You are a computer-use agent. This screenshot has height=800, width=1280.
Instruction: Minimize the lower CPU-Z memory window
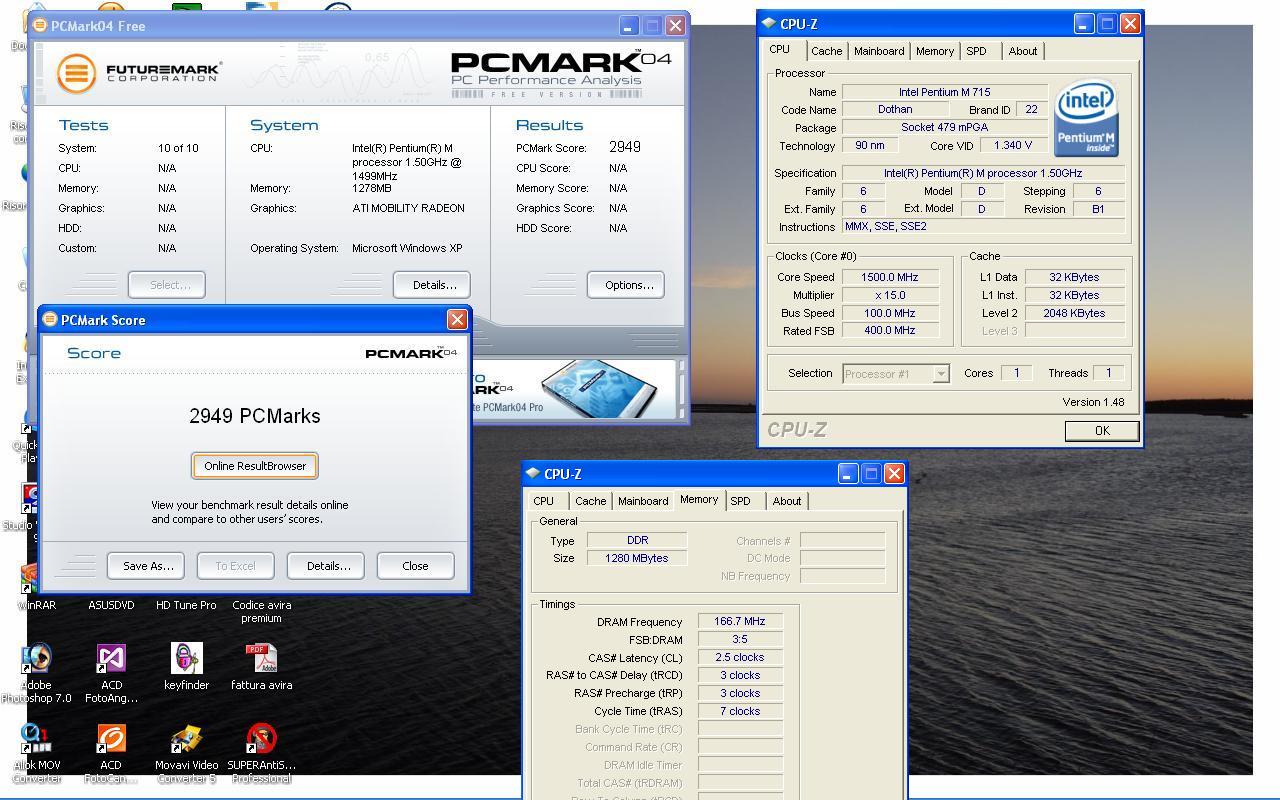pyautogui.click(x=848, y=474)
